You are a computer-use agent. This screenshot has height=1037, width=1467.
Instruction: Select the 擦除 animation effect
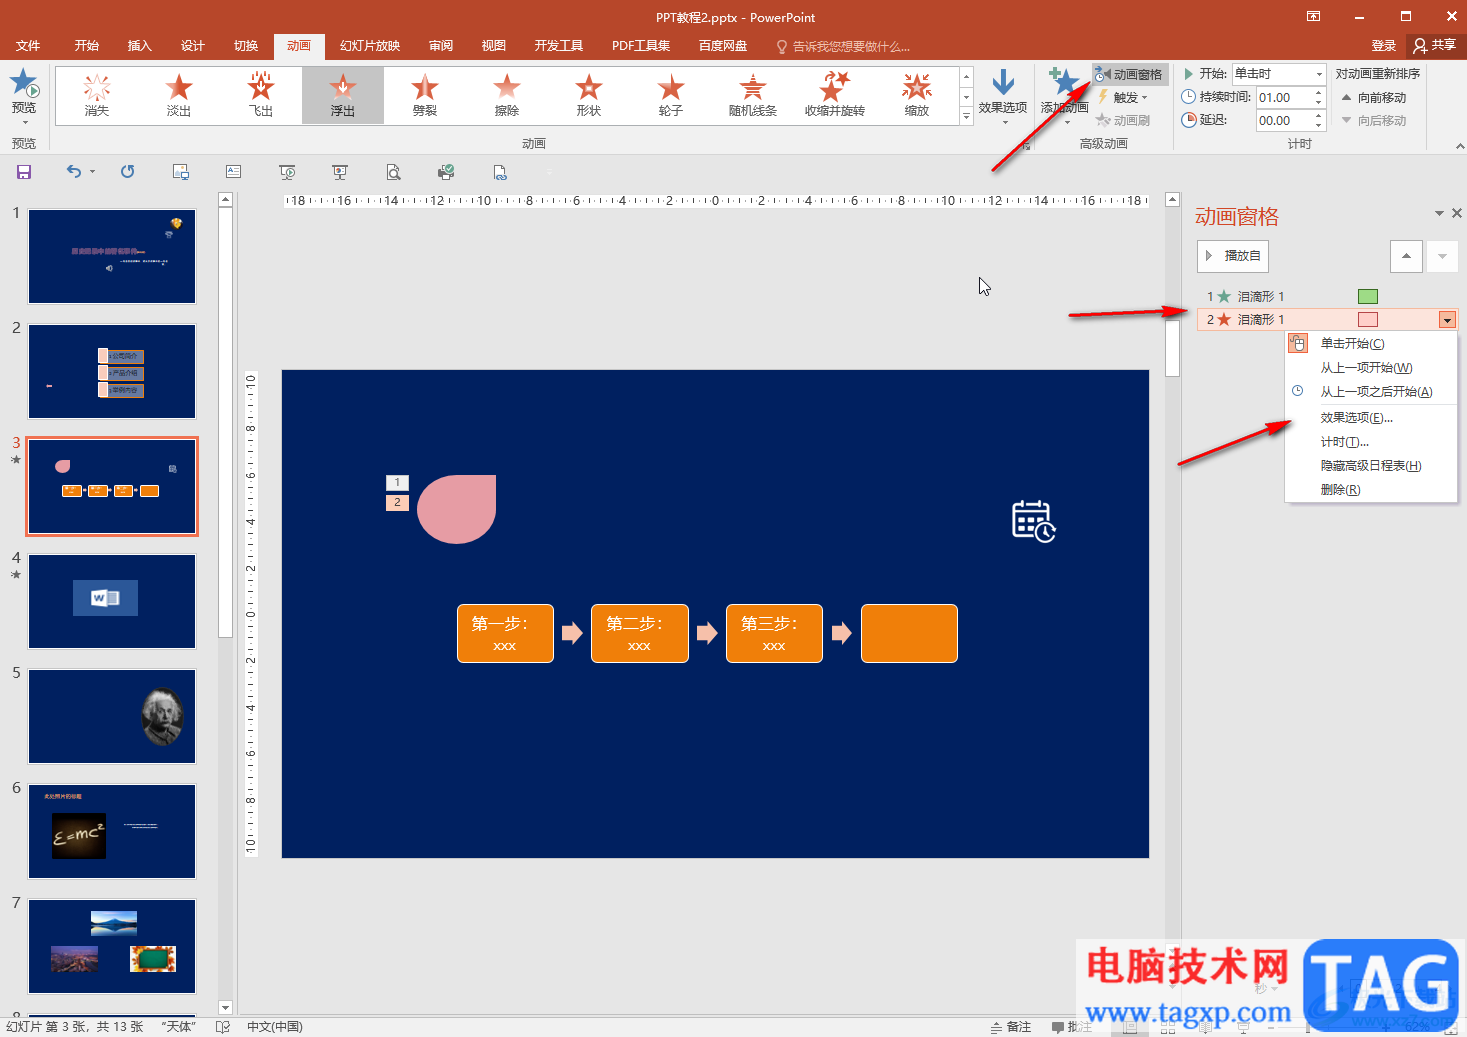click(x=507, y=96)
